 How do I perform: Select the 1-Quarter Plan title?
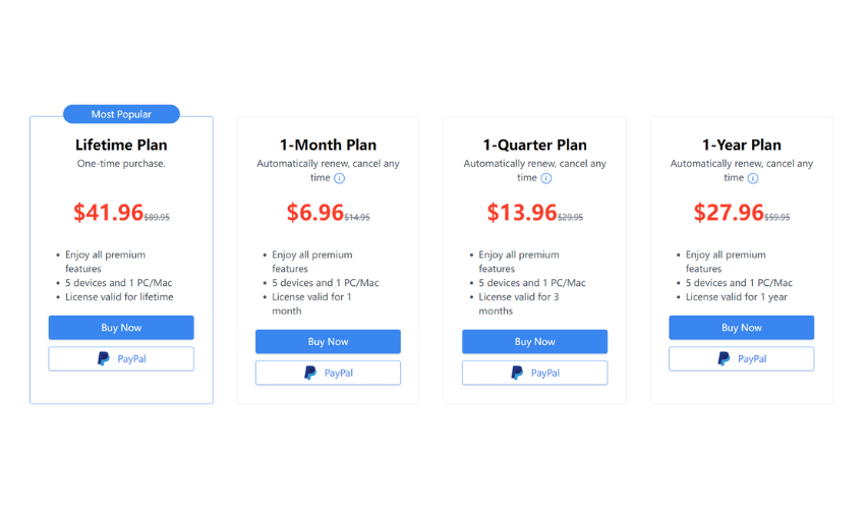pyautogui.click(x=535, y=145)
